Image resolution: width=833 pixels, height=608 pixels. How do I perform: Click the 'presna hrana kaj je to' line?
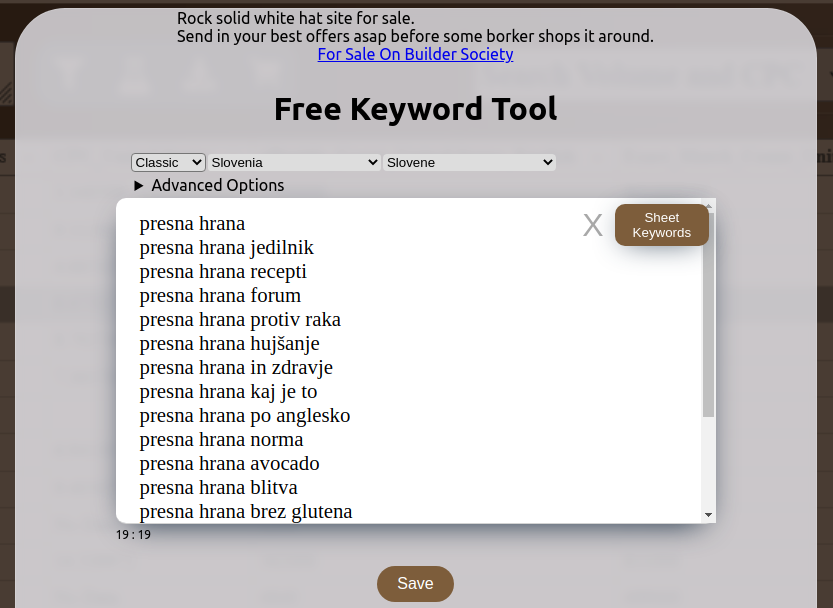[228, 392]
